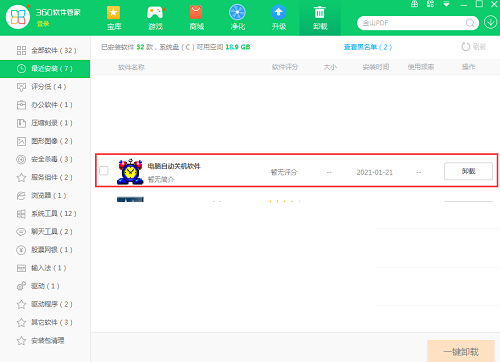Sort by 安装时间 column header
Screen dimensions: 500x362
[x=376, y=67]
